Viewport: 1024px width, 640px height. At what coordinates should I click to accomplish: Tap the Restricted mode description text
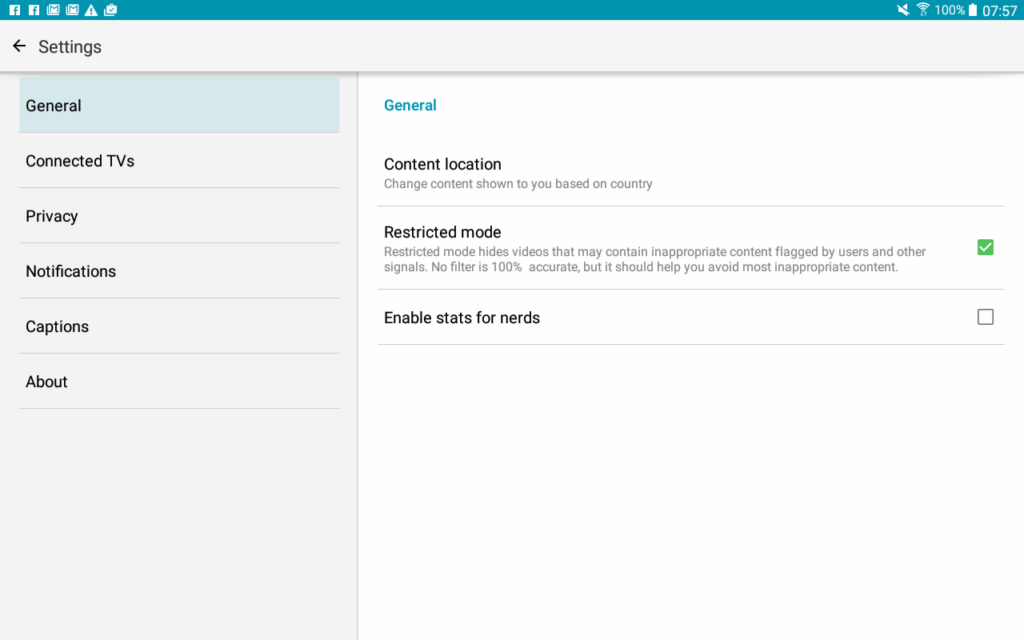(655, 259)
